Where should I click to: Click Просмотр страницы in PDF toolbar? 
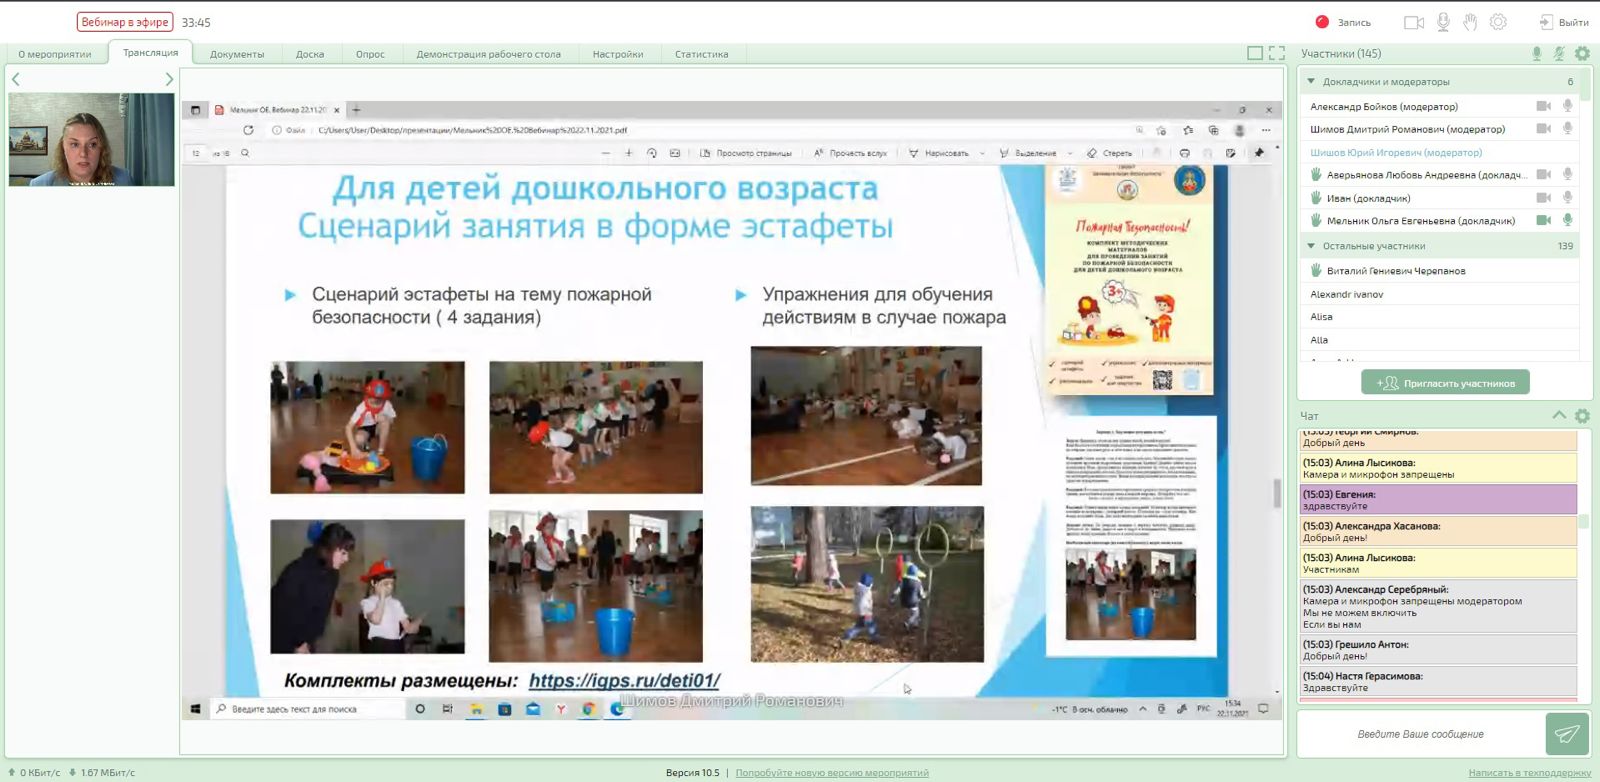click(746, 153)
